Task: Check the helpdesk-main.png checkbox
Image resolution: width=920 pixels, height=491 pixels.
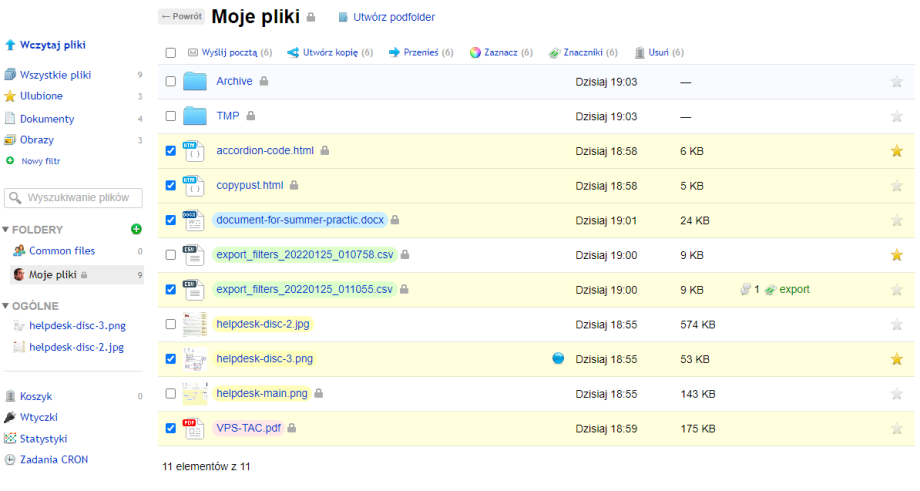Action: click(x=170, y=394)
